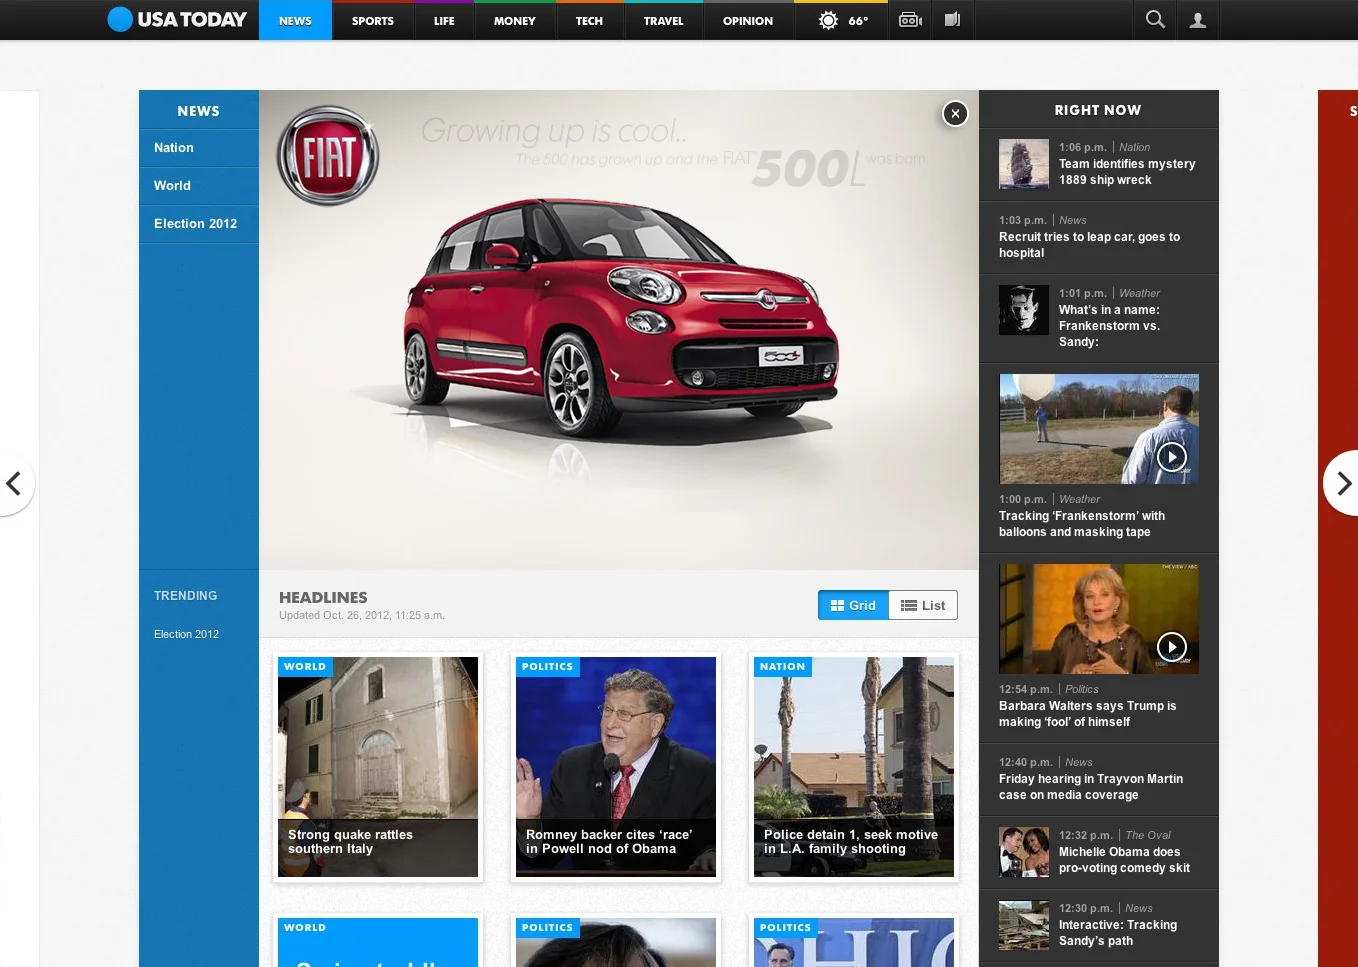This screenshot has height=967, width=1358.
Task: Click the WORLD tag on quake story
Action: 305,667
